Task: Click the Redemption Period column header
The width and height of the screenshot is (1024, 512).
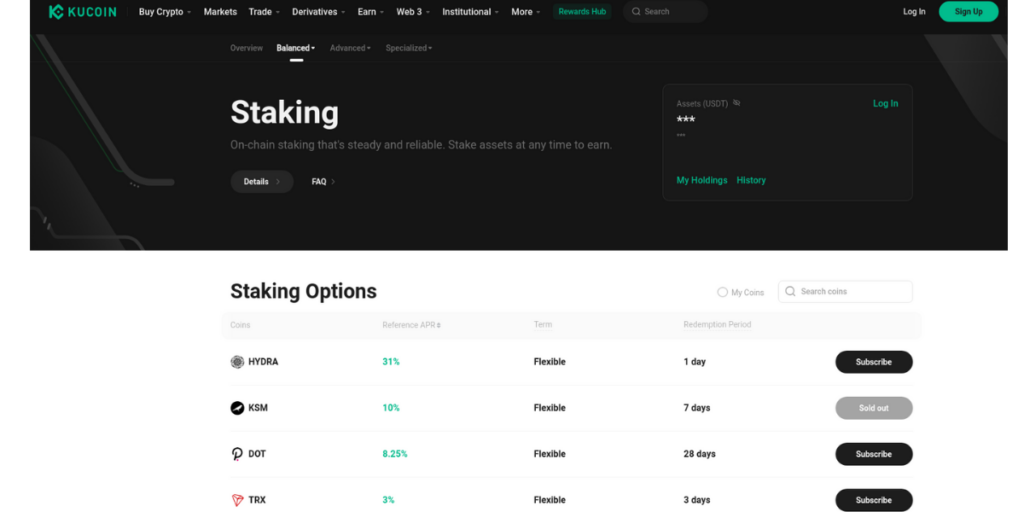Action: [717, 325]
